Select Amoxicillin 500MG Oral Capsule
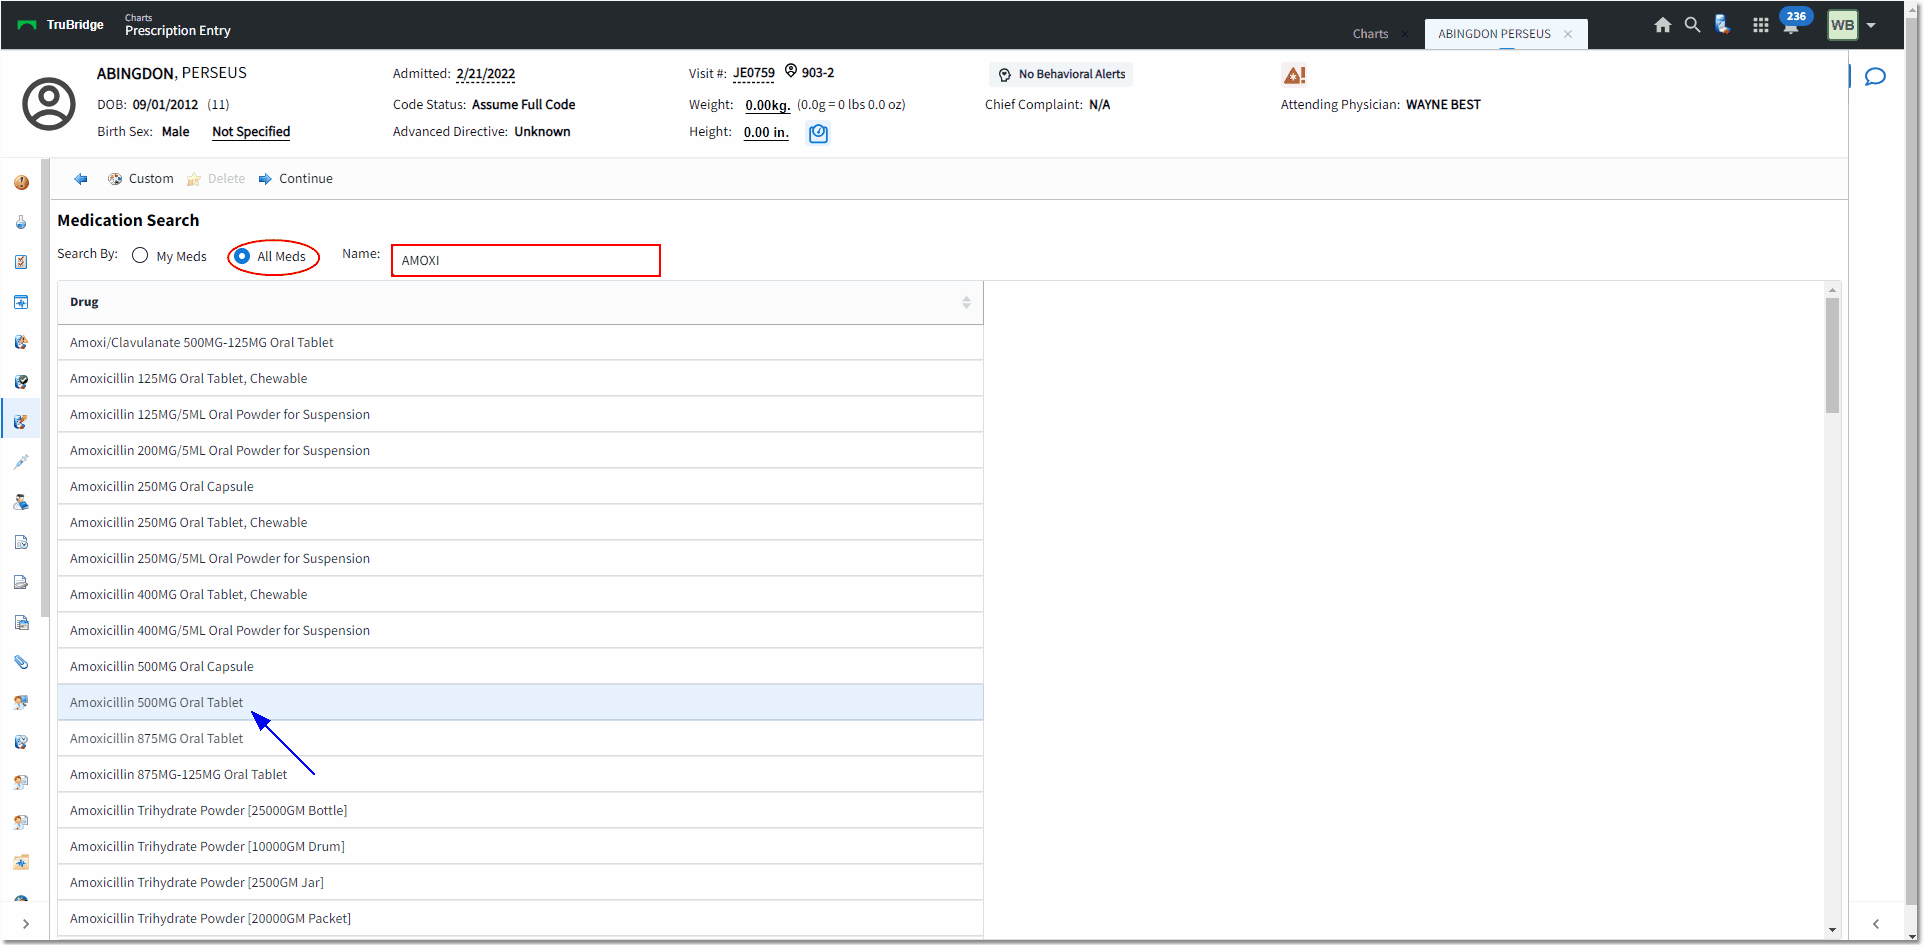This screenshot has height=947, width=1924. coord(520,666)
